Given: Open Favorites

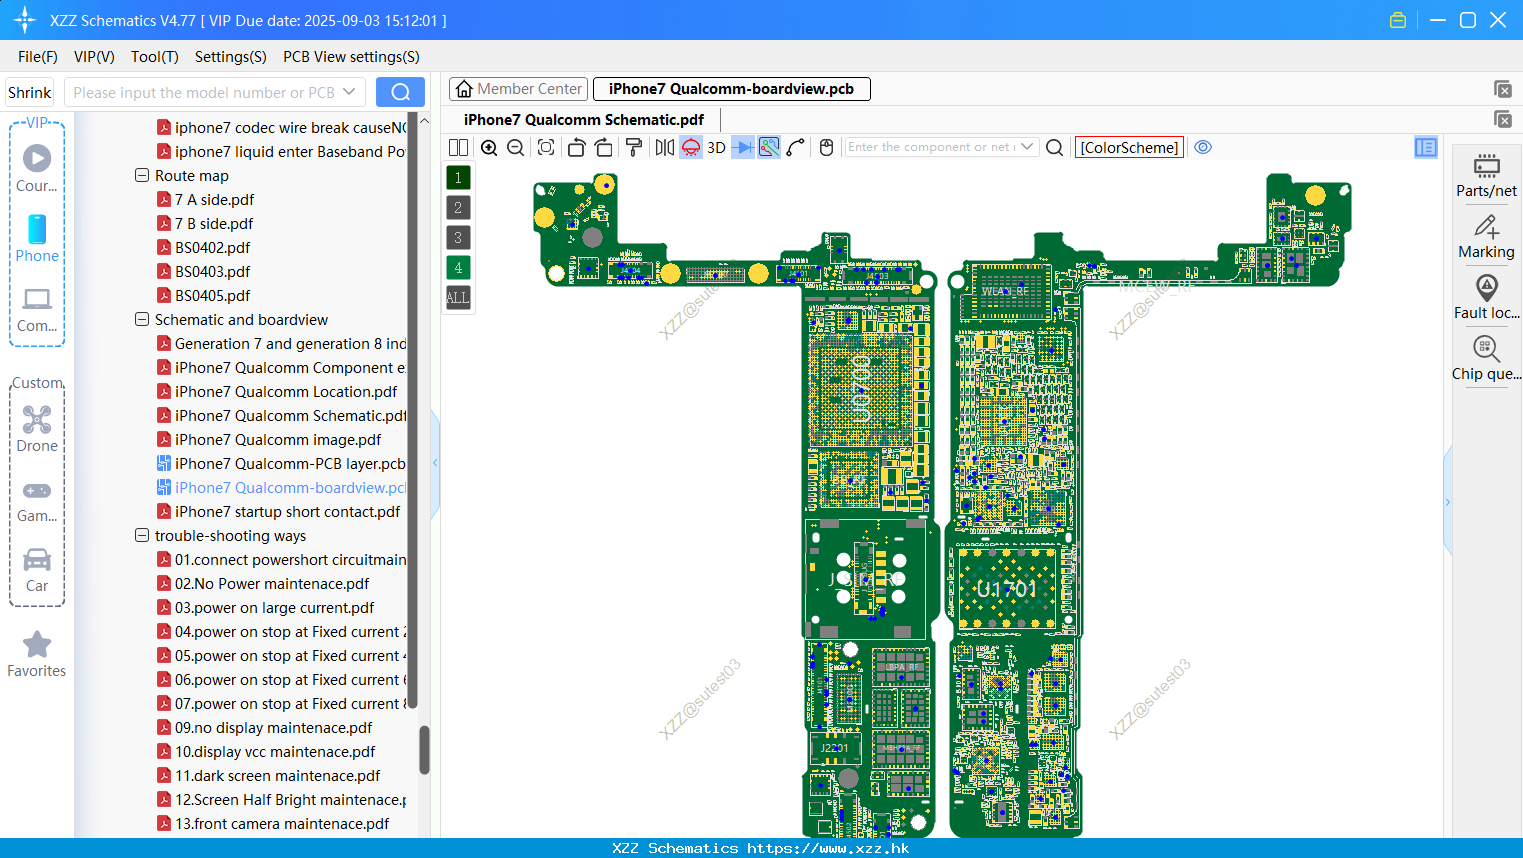Looking at the screenshot, I should tap(37, 655).
